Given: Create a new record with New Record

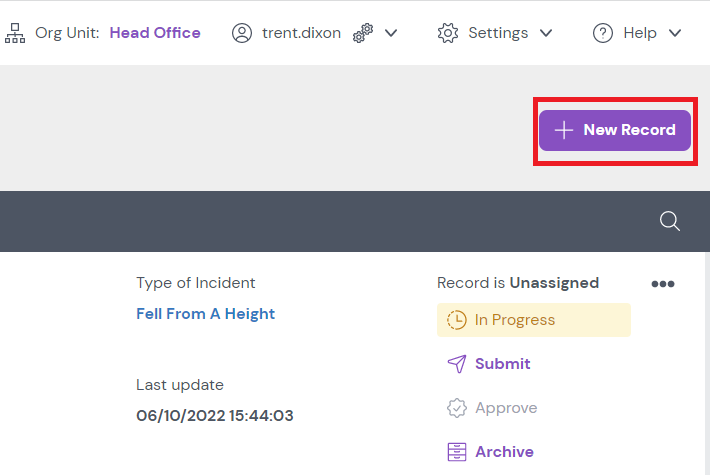Looking at the screenshot, I should [615, 130].
